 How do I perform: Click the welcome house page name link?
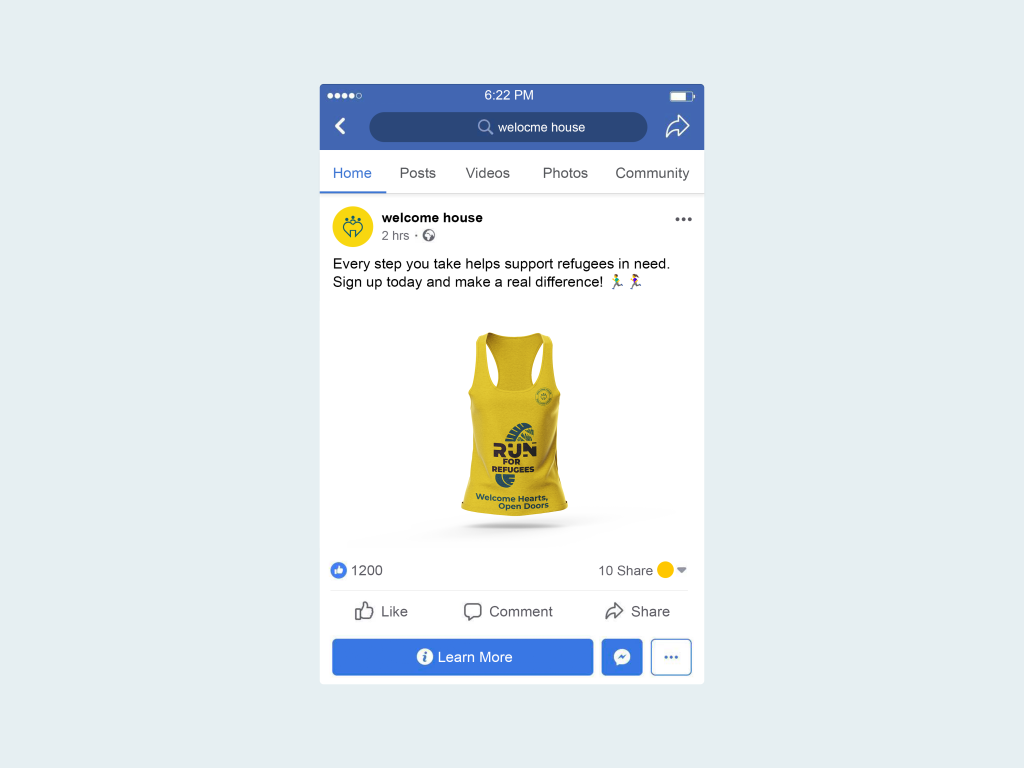click(x=432, y=217)
